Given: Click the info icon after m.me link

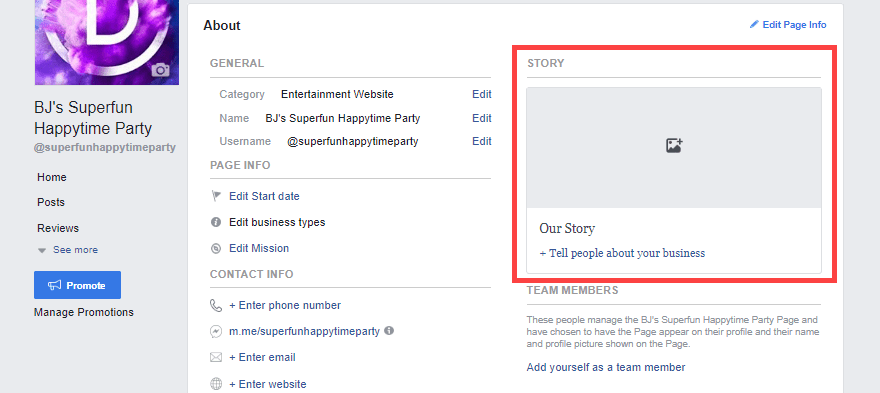Looking at the screenshot, I should point(389,331).
